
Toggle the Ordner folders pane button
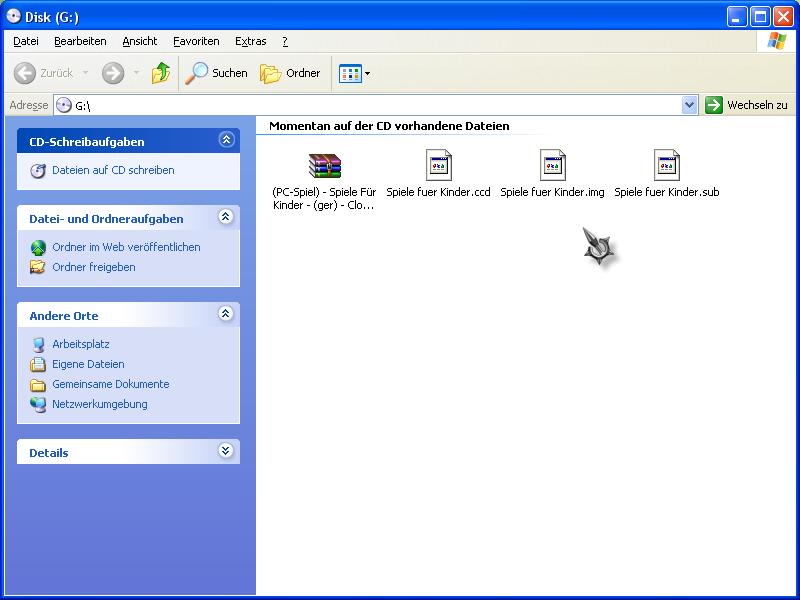(x=291, y=73)
